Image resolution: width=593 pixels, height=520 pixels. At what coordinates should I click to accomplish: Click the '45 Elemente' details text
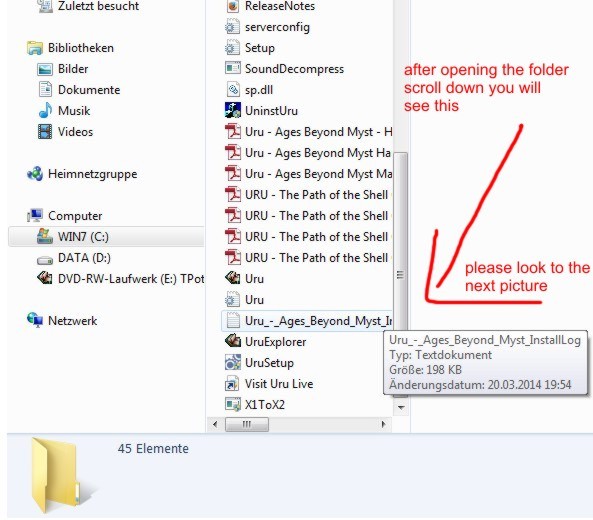pos(153,449)
